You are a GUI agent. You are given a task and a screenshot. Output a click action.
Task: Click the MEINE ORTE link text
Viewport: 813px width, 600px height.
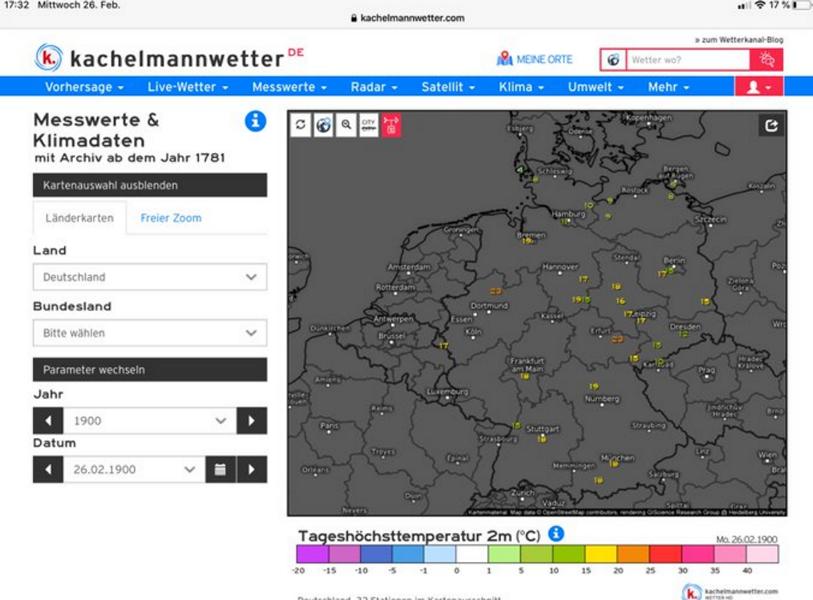pos(544,60)
